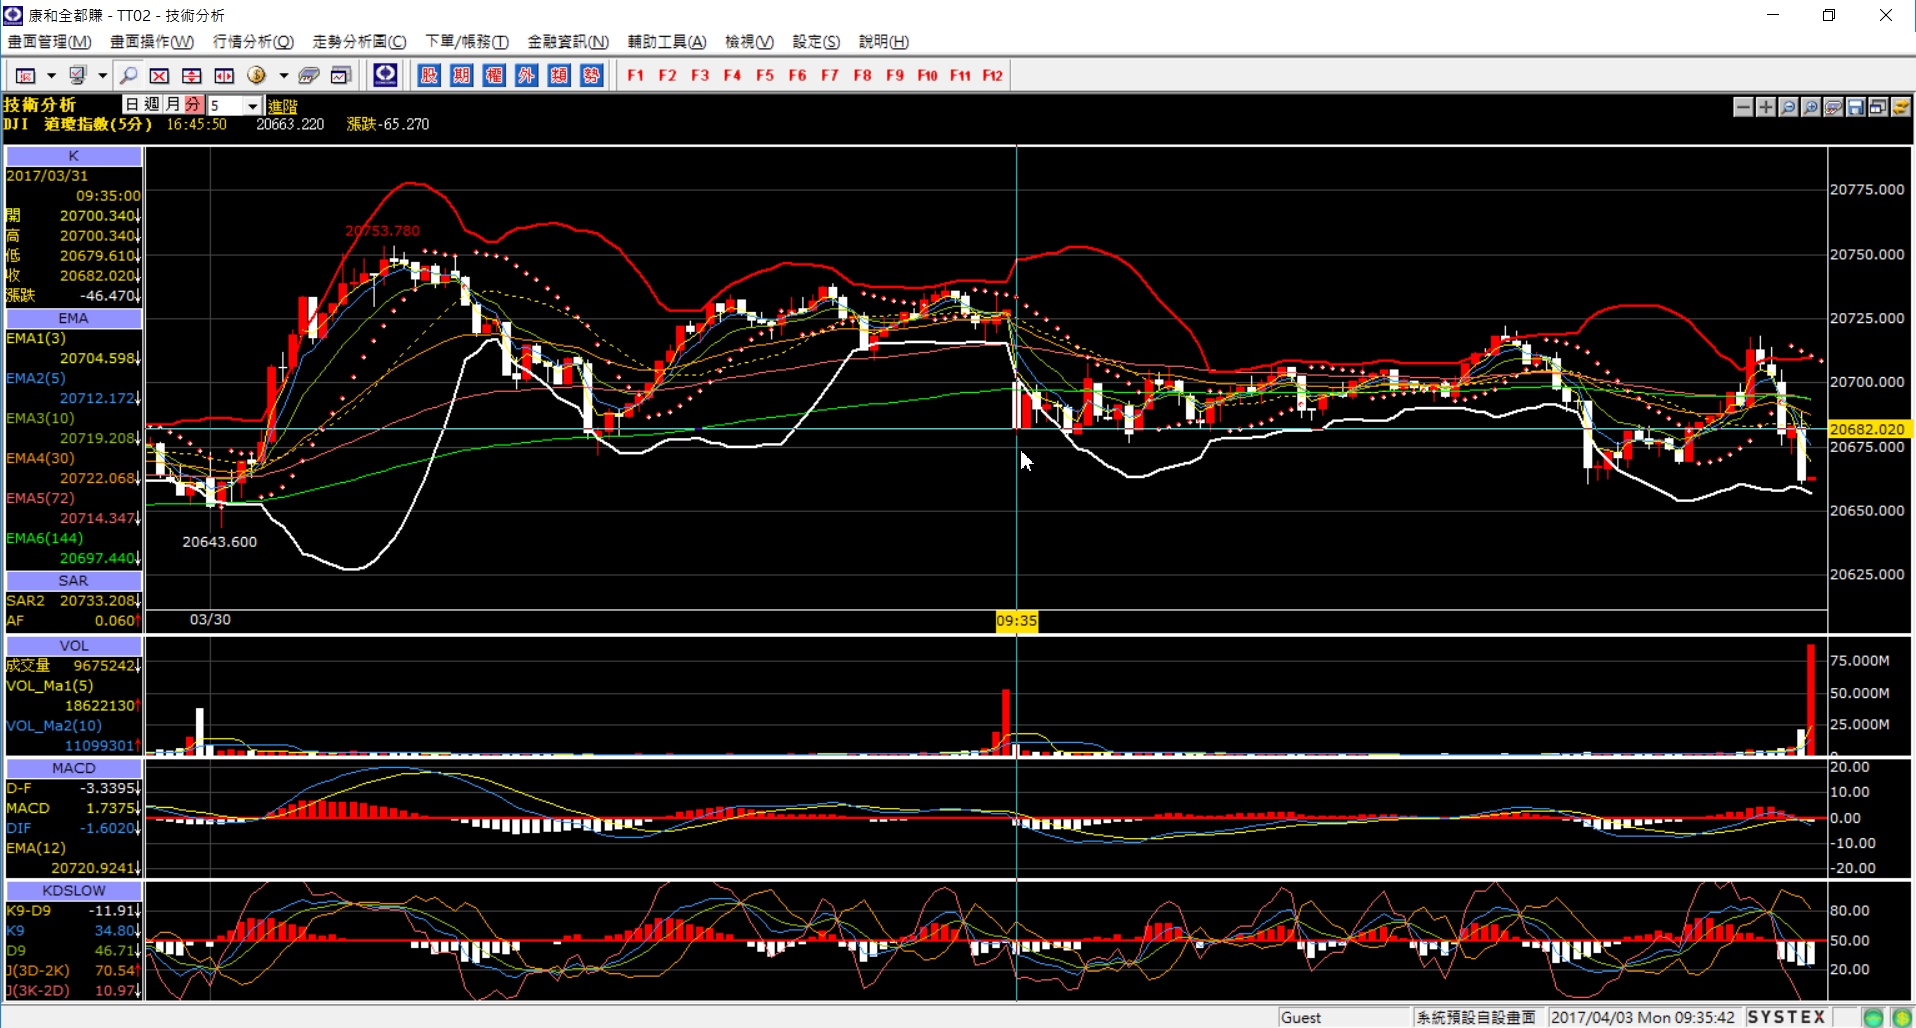Open the 走勢分析圖(C) menu
This screenshot has width=1916, height=1028.
point(360,42)
